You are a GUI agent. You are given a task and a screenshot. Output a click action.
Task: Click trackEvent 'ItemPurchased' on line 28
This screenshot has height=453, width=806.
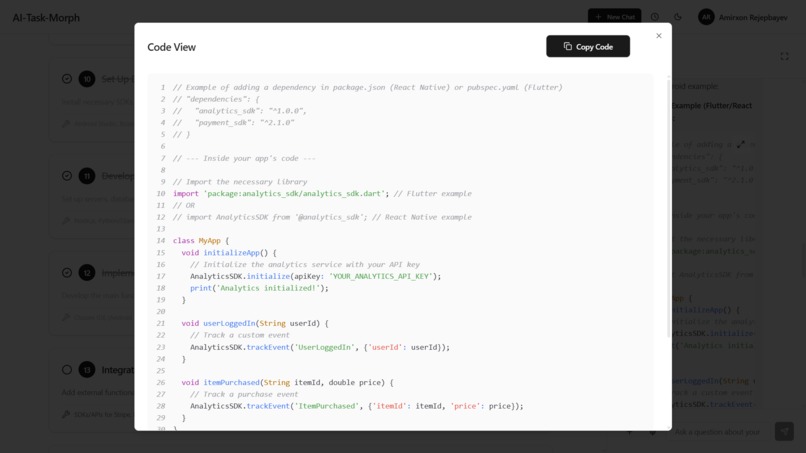coord(357,406)
